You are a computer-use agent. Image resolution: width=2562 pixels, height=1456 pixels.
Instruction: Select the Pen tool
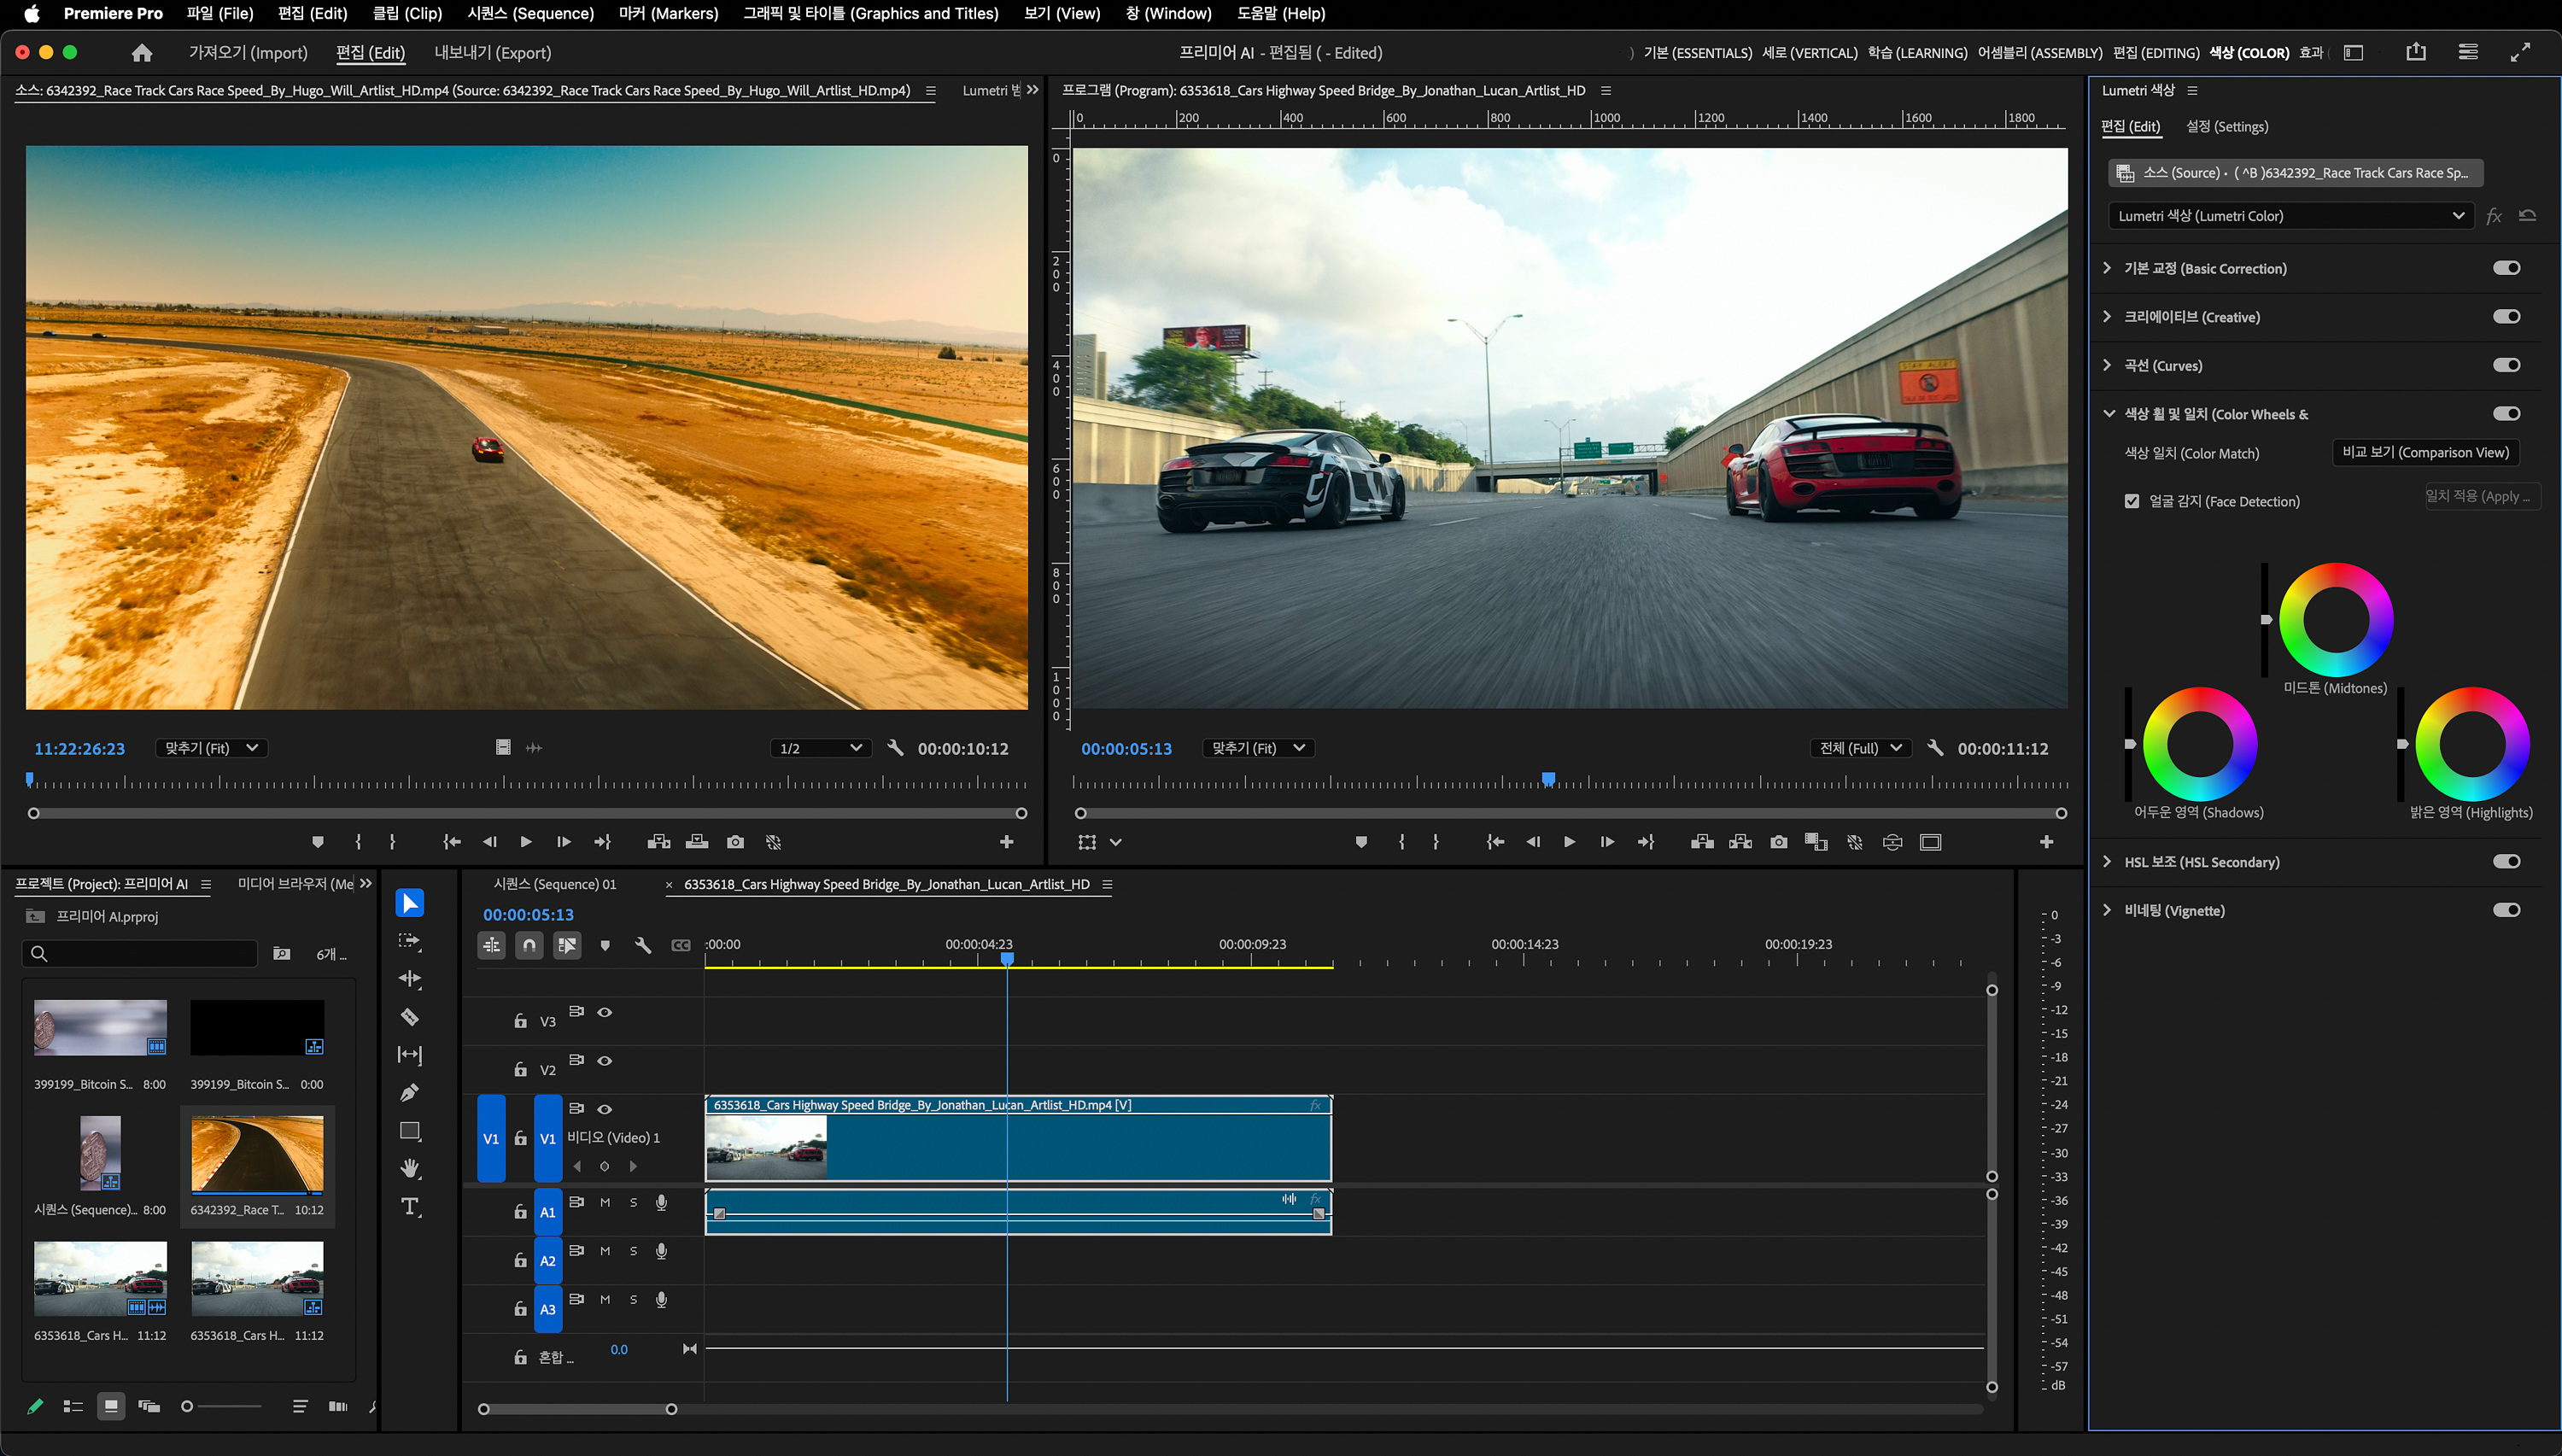tap(410, 1093)
